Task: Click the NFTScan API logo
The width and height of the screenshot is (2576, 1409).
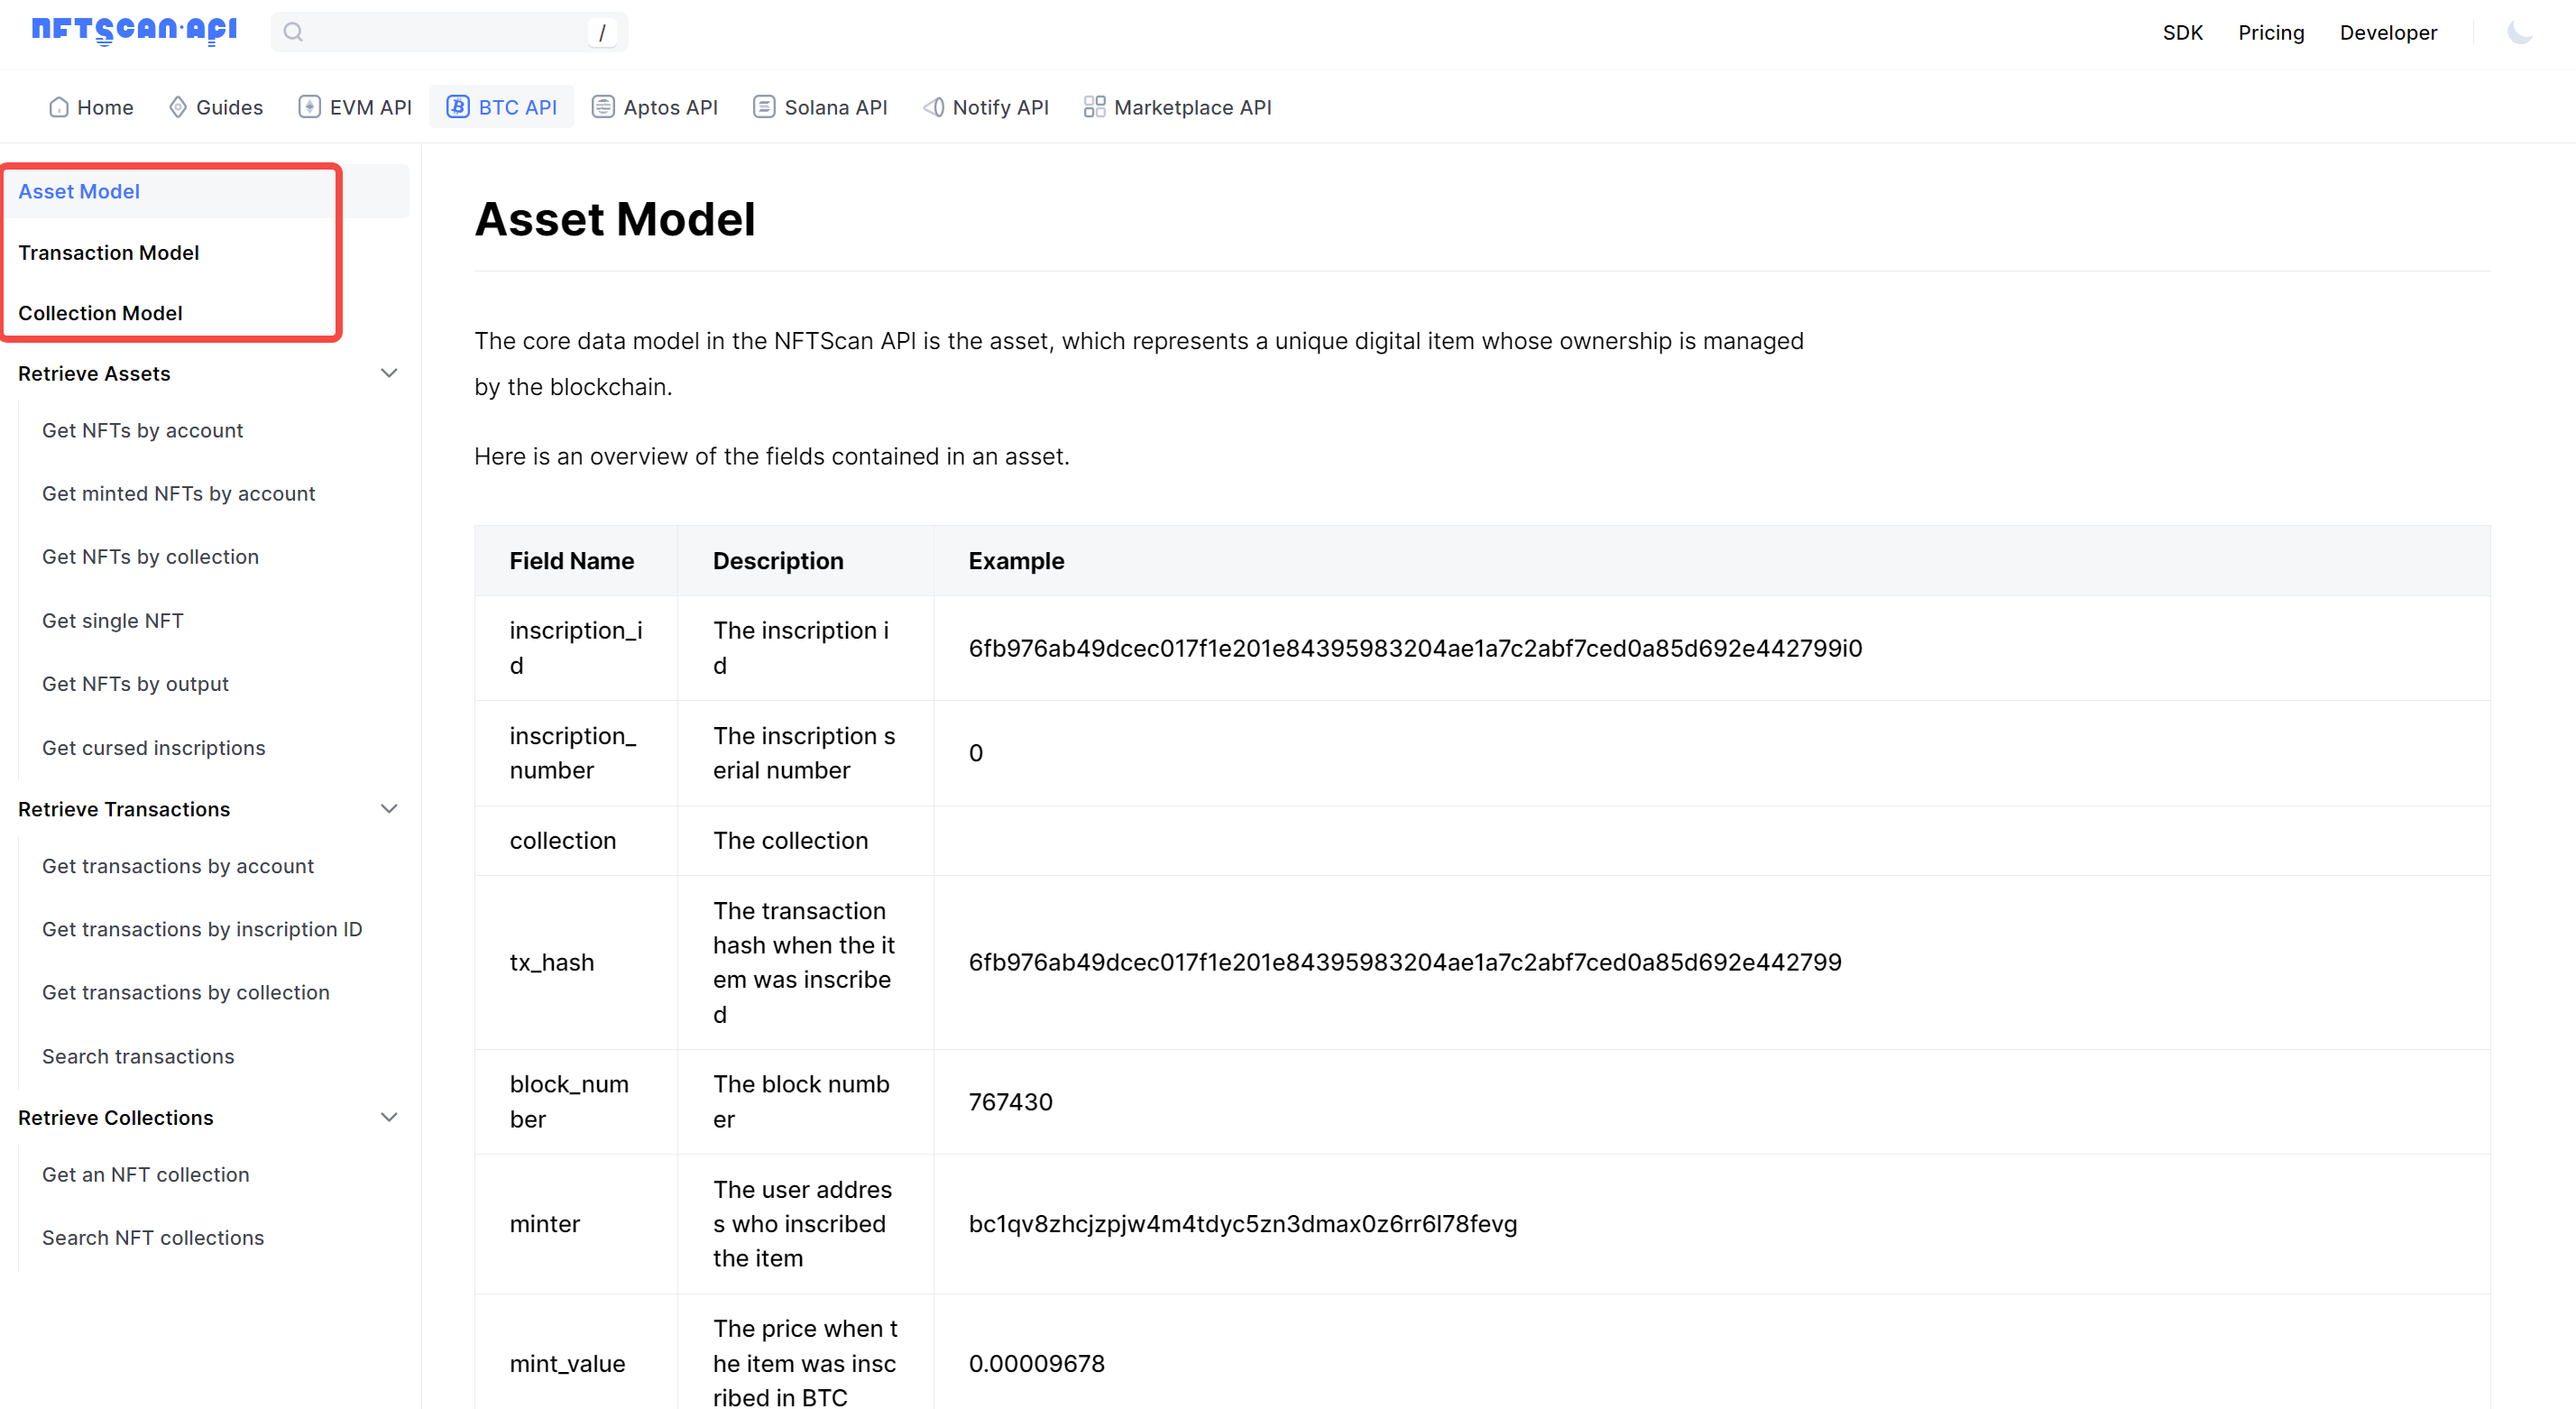Action: tap(134, 31)
